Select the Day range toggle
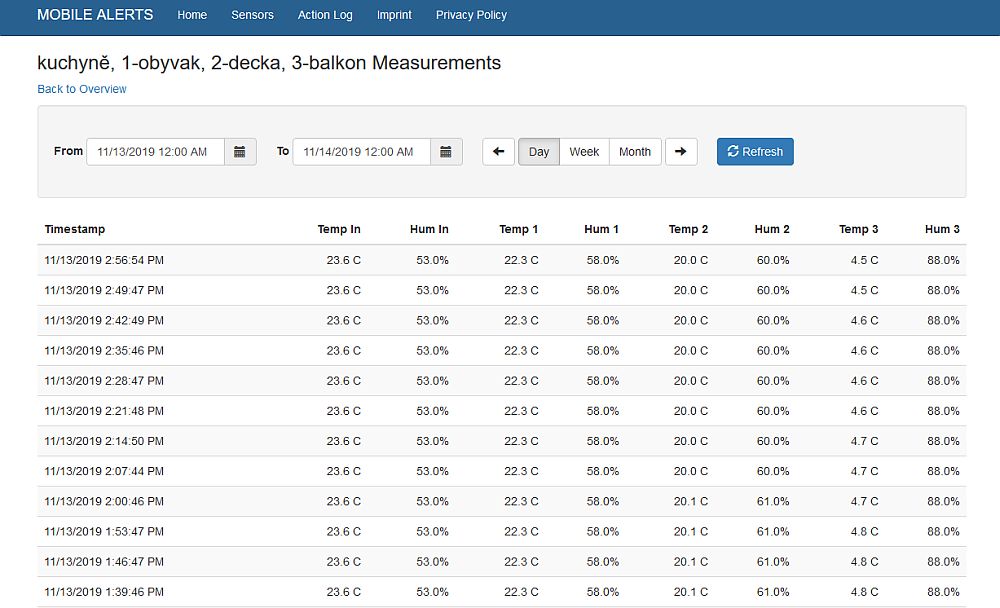Viewport: 1000px width, 608px height. [539, 152]
